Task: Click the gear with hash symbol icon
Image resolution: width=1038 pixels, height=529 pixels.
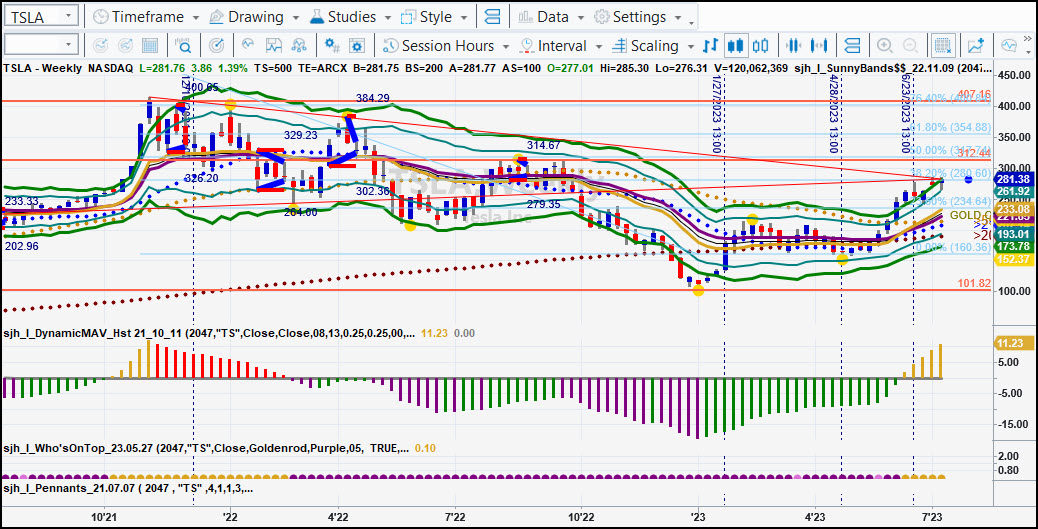Action: 332,46
